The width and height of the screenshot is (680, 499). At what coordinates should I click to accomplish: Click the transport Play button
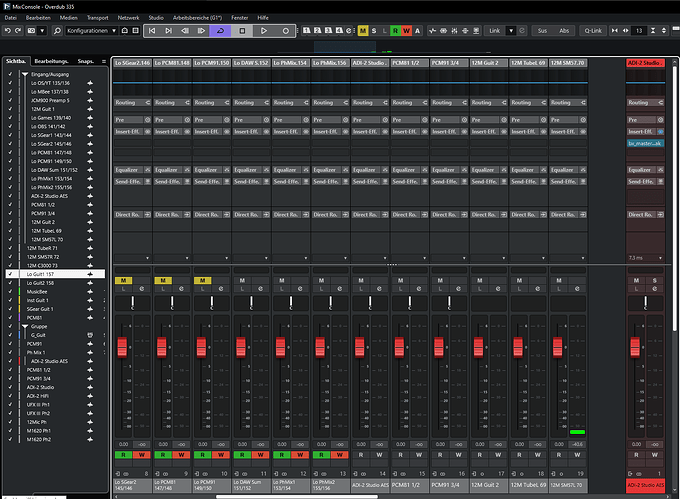[263, 31]
